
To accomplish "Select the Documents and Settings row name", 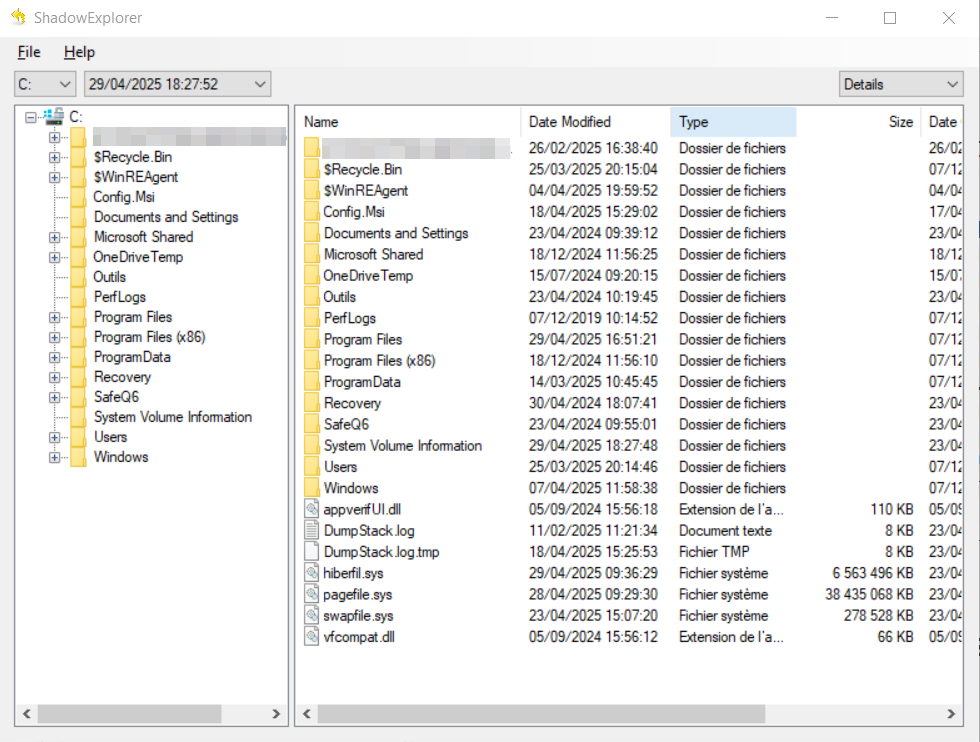I will 396,233.
